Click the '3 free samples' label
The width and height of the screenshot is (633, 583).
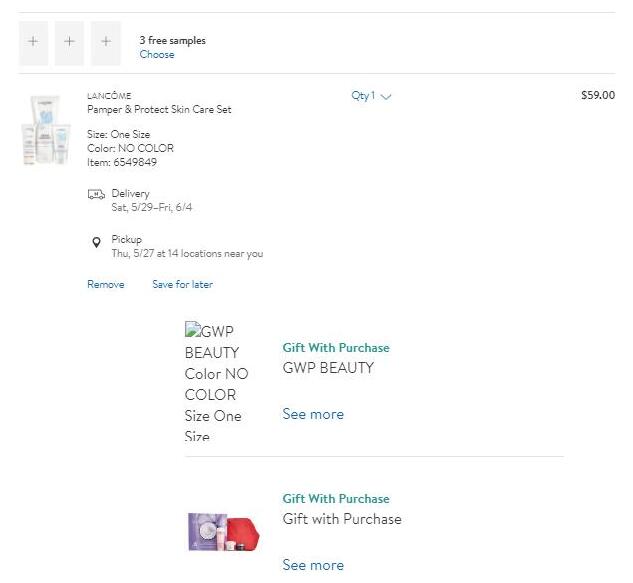tap(172, 40)
